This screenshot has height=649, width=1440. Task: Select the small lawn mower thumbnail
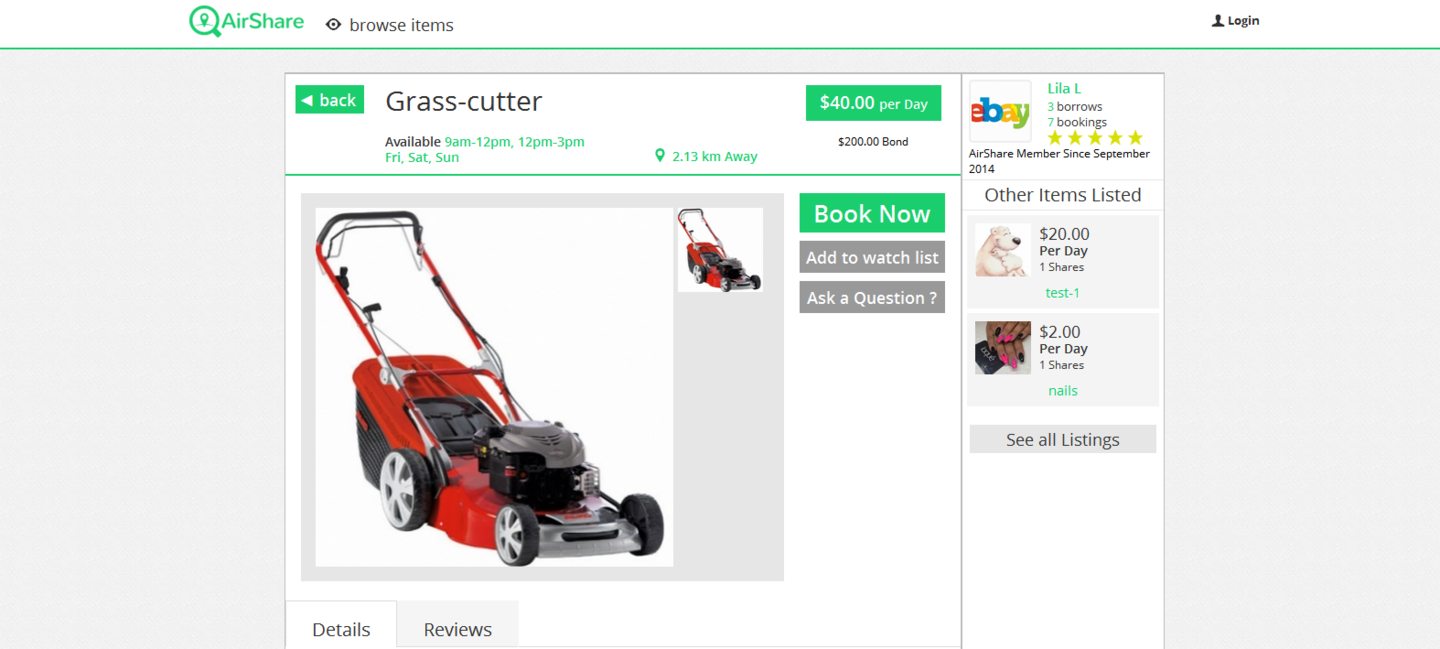tap(720, 250)
